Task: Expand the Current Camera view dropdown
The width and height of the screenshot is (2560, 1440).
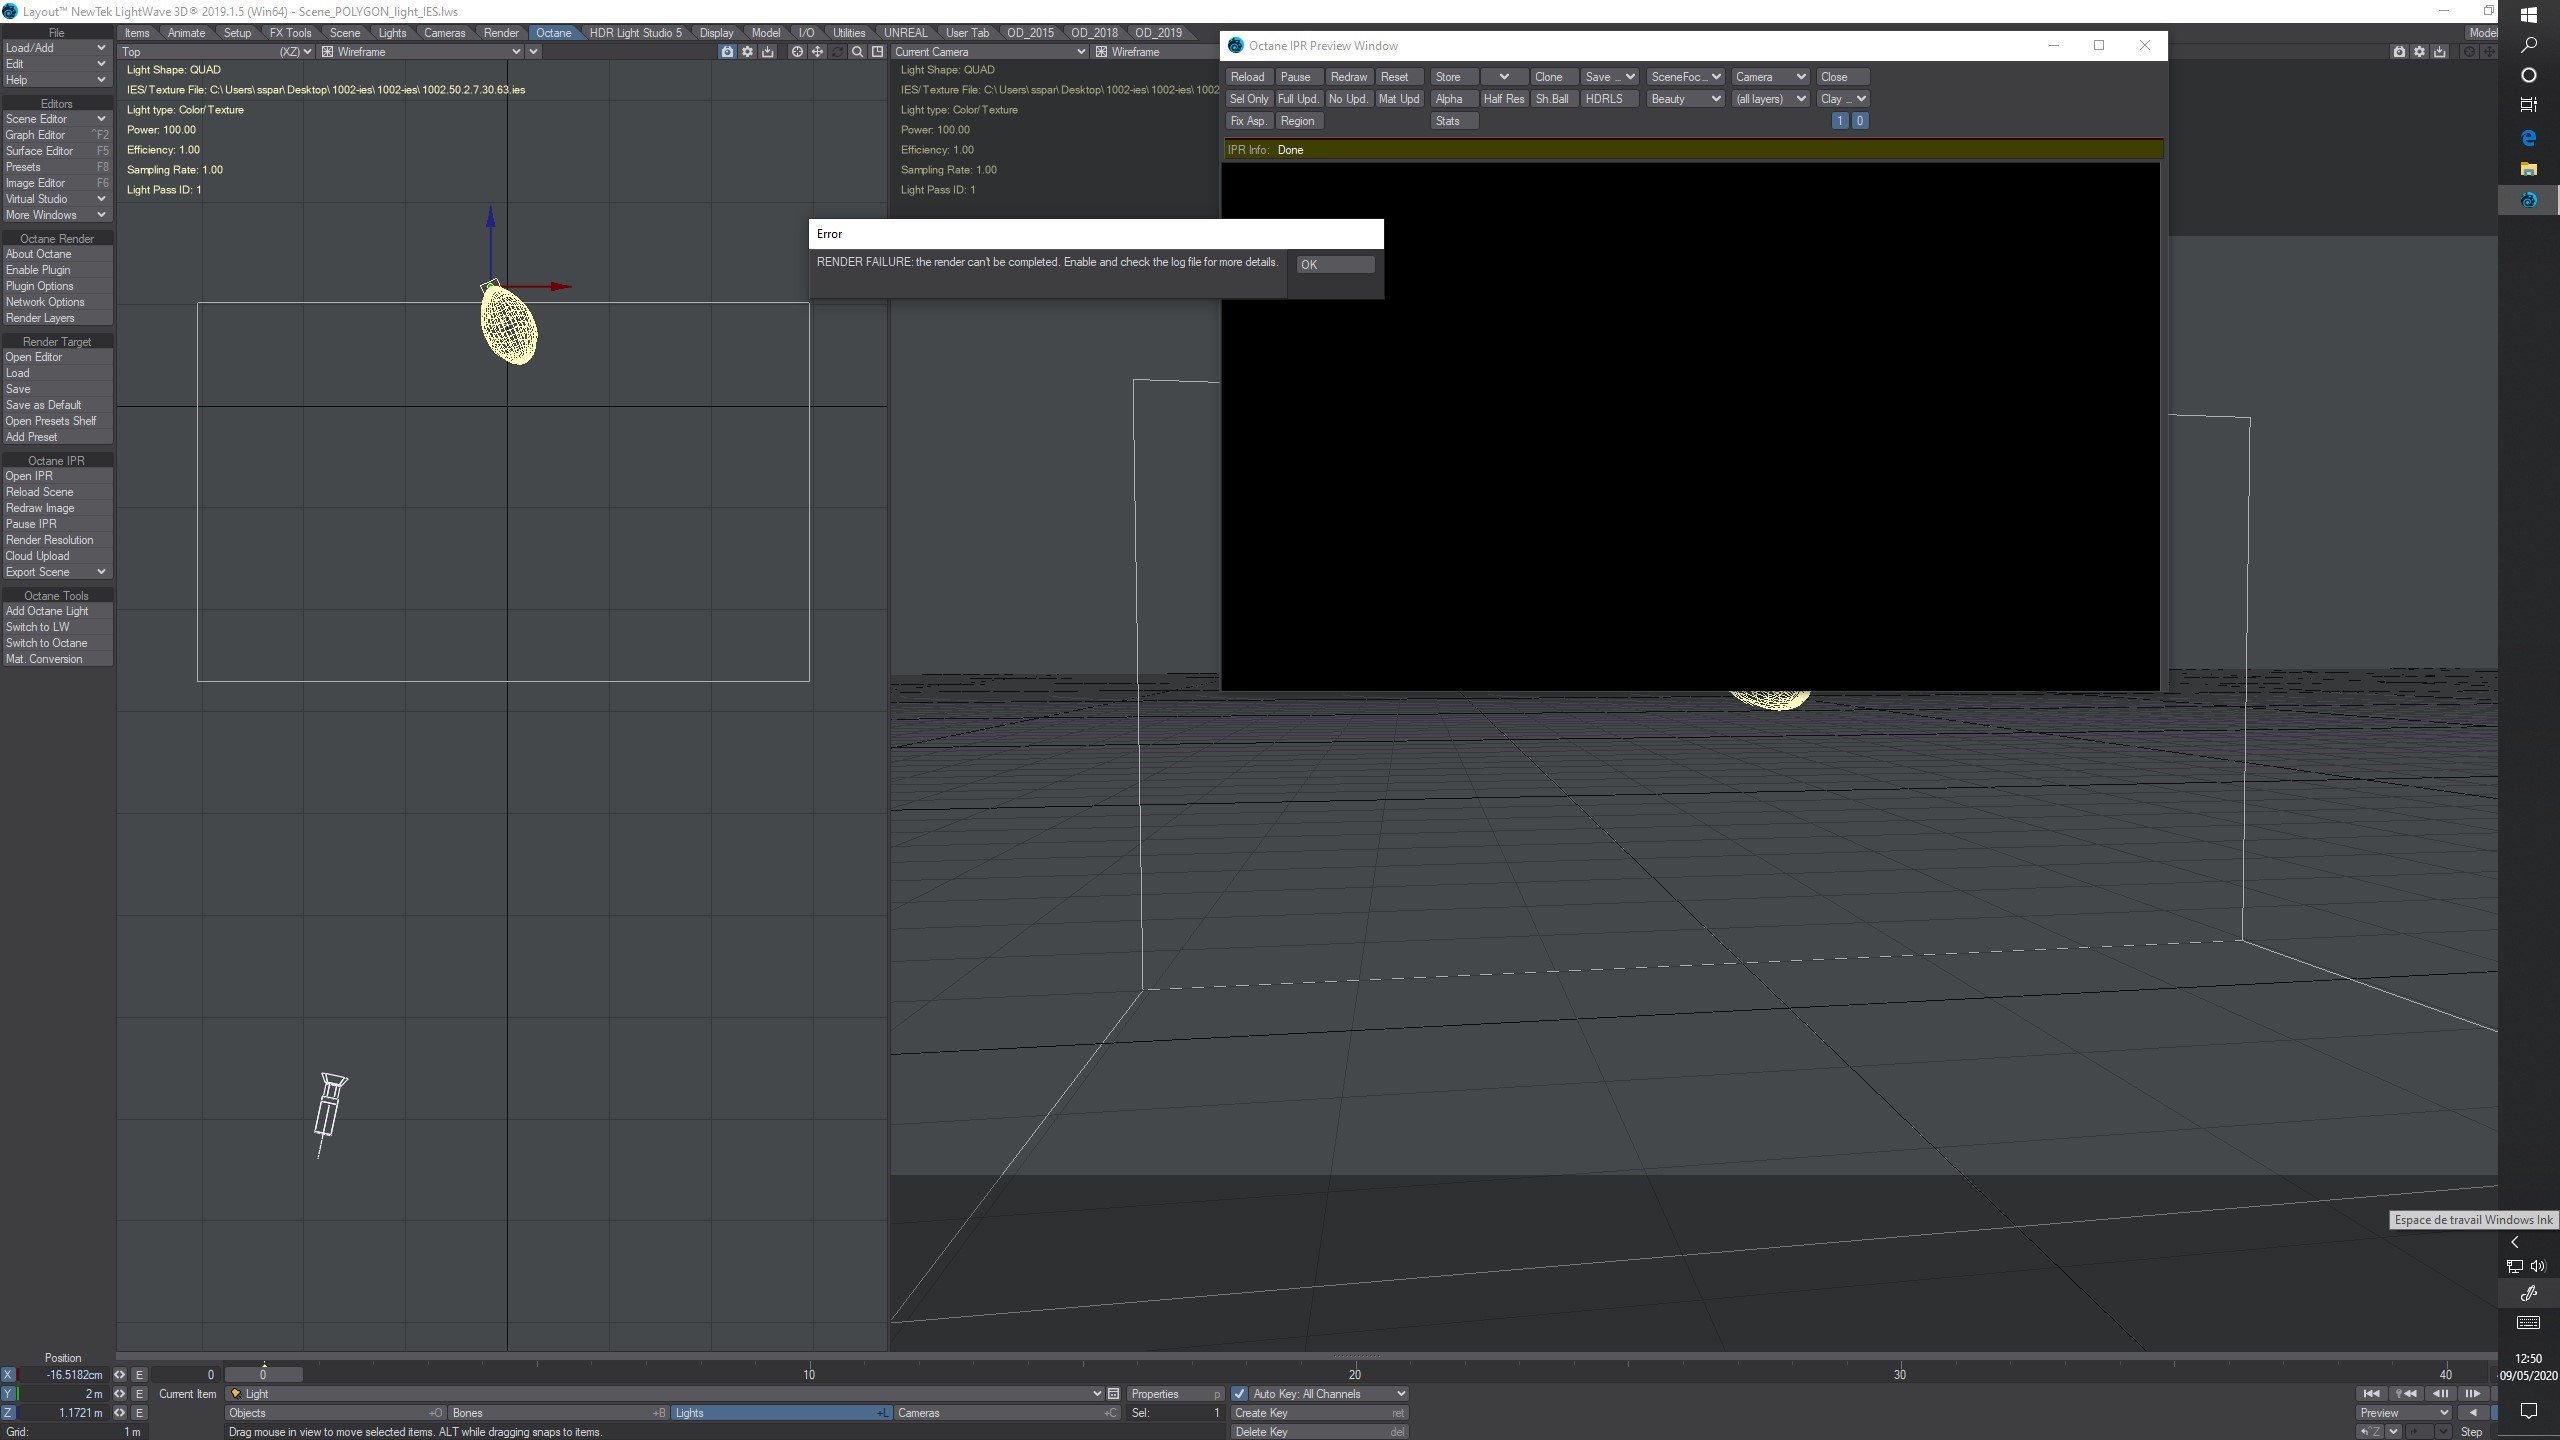Action: (x=988, y=52)
